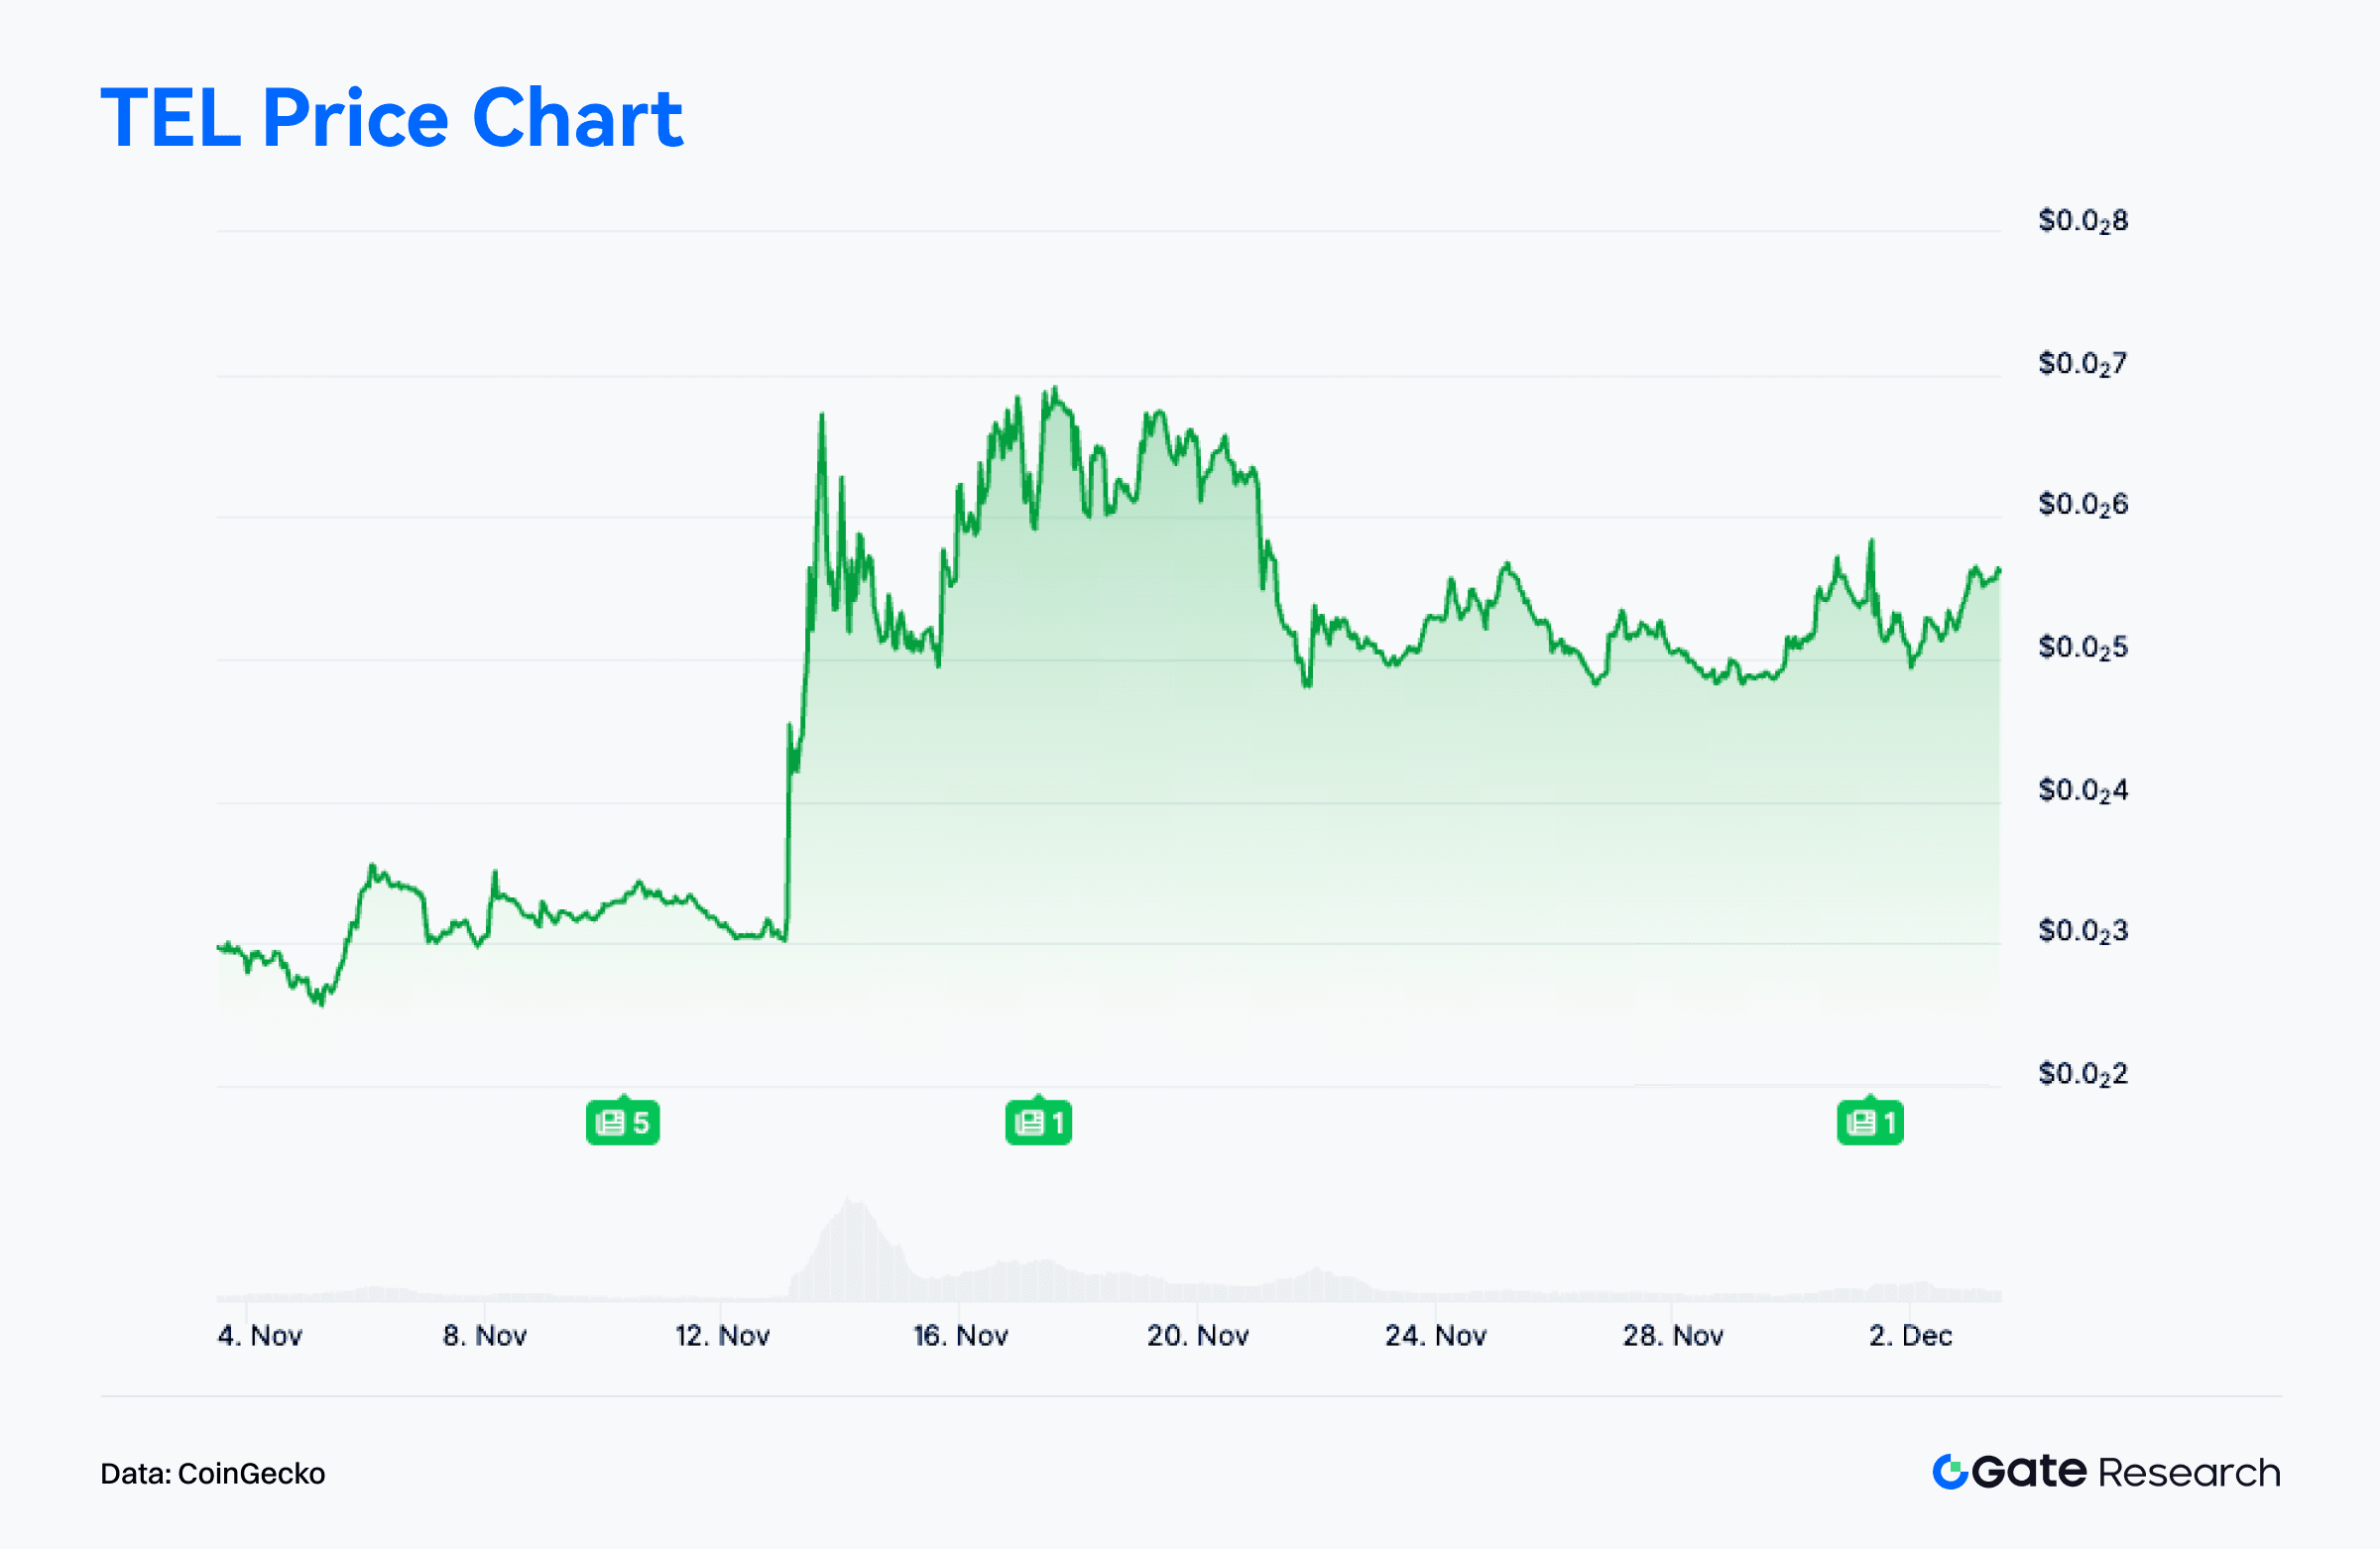Click the 24. Nov date label
Viewport: 2380px width, 1549px height.
[1435, 1335]
